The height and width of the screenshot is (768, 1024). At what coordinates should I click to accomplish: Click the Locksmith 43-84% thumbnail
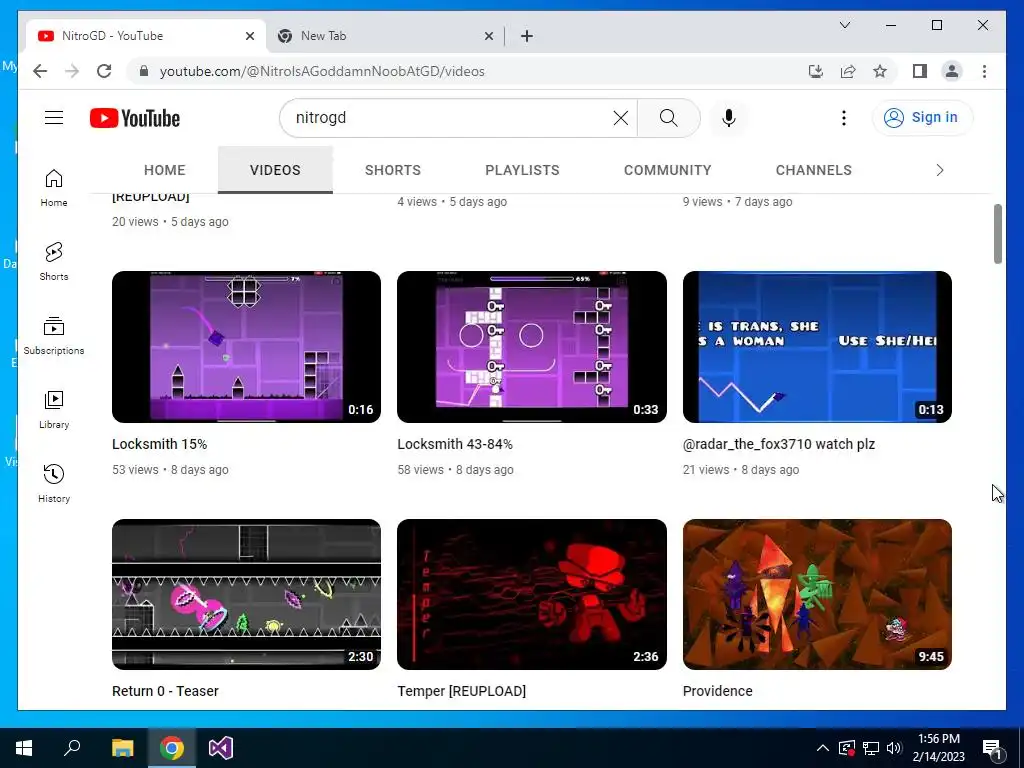[x=532, y=347]
